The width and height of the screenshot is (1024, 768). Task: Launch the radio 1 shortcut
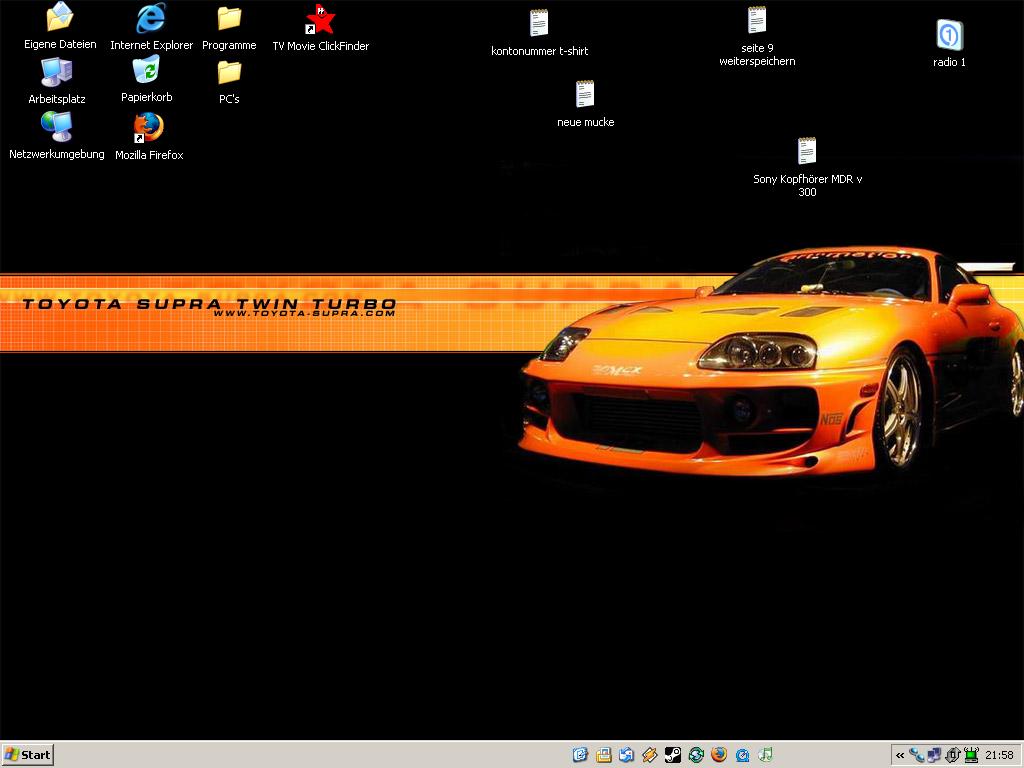(949, 36)
